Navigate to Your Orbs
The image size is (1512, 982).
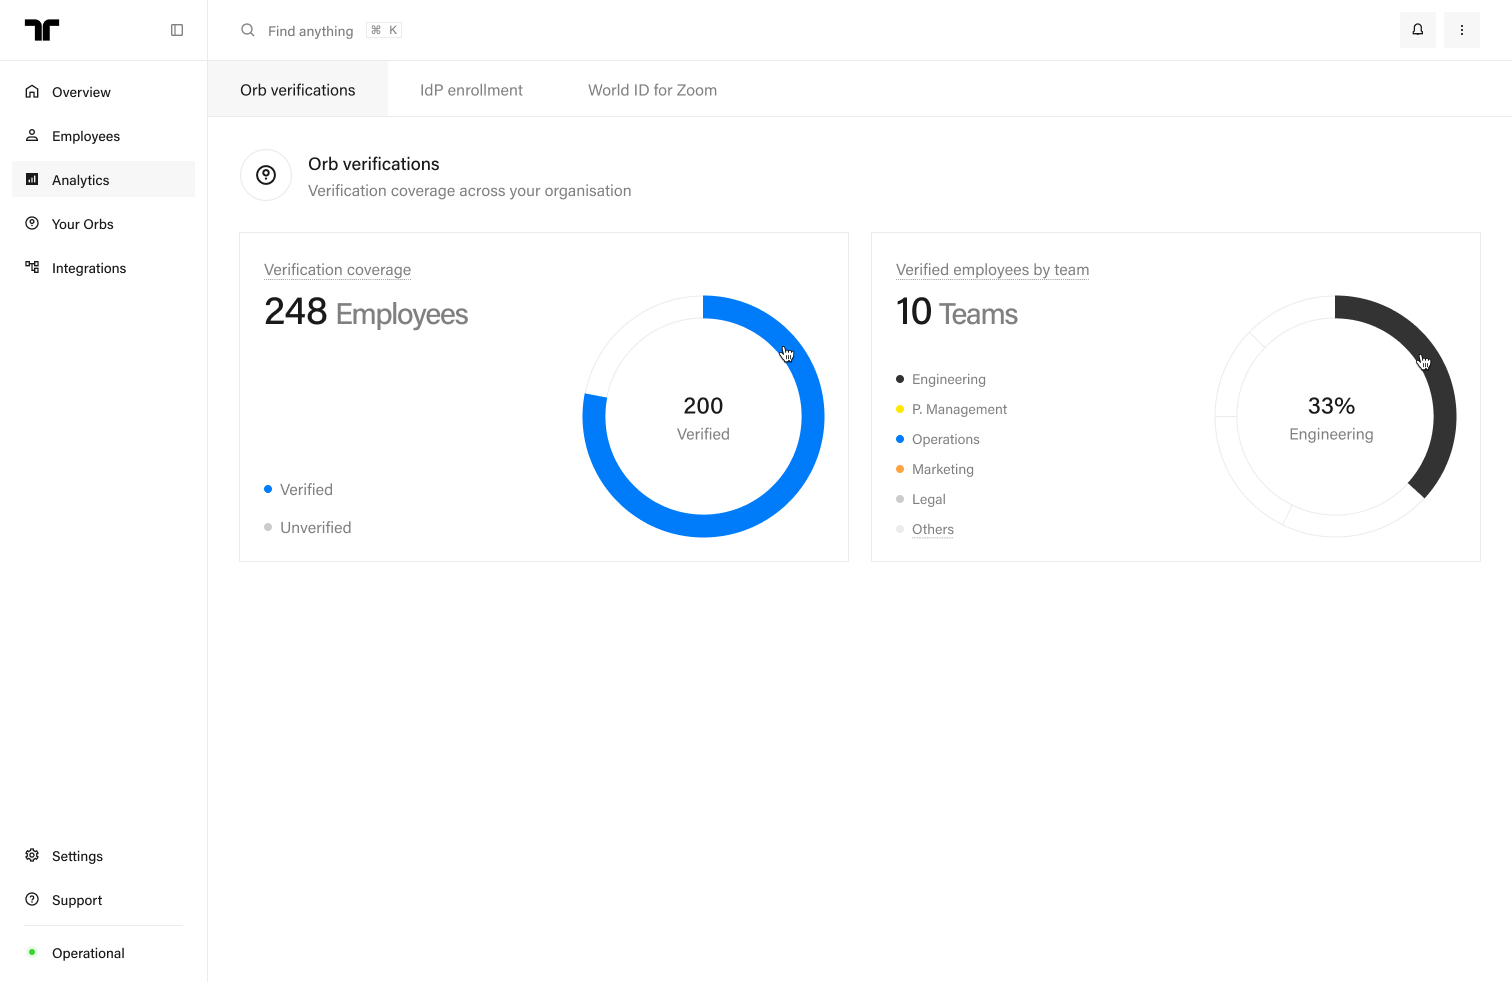pyautogui.click(x=103, y=224)
